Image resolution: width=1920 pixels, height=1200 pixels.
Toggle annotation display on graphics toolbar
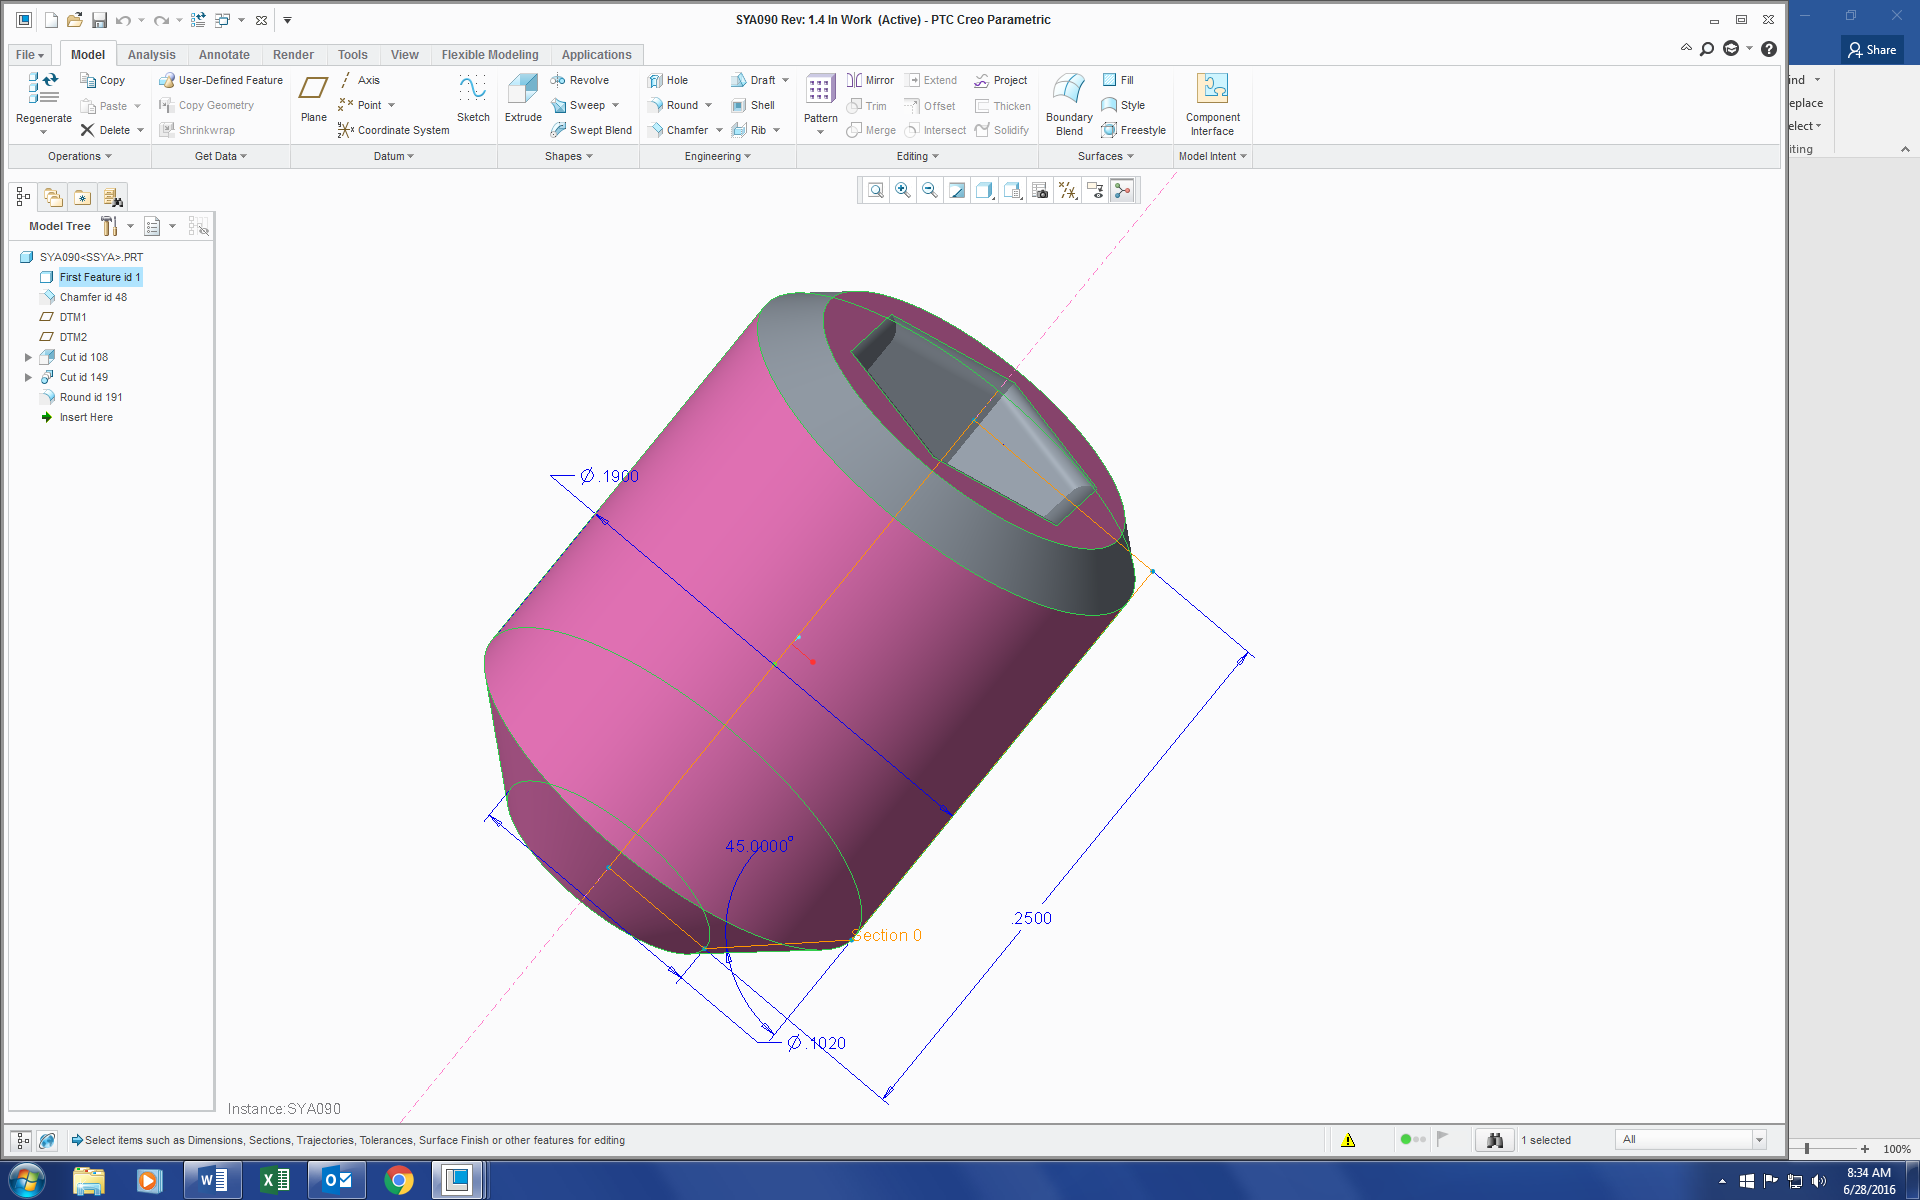click(1095, 190)
